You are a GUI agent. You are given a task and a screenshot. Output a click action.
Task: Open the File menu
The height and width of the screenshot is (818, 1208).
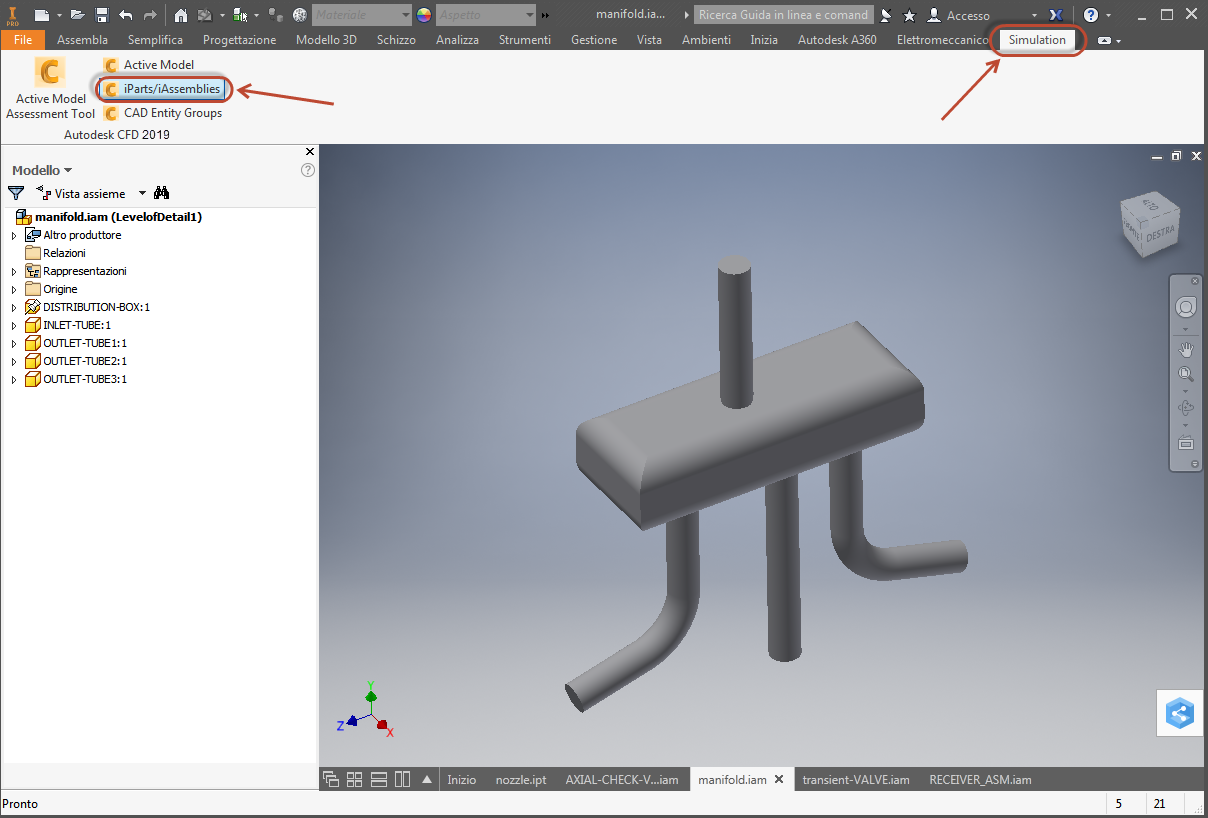(23, 40)
